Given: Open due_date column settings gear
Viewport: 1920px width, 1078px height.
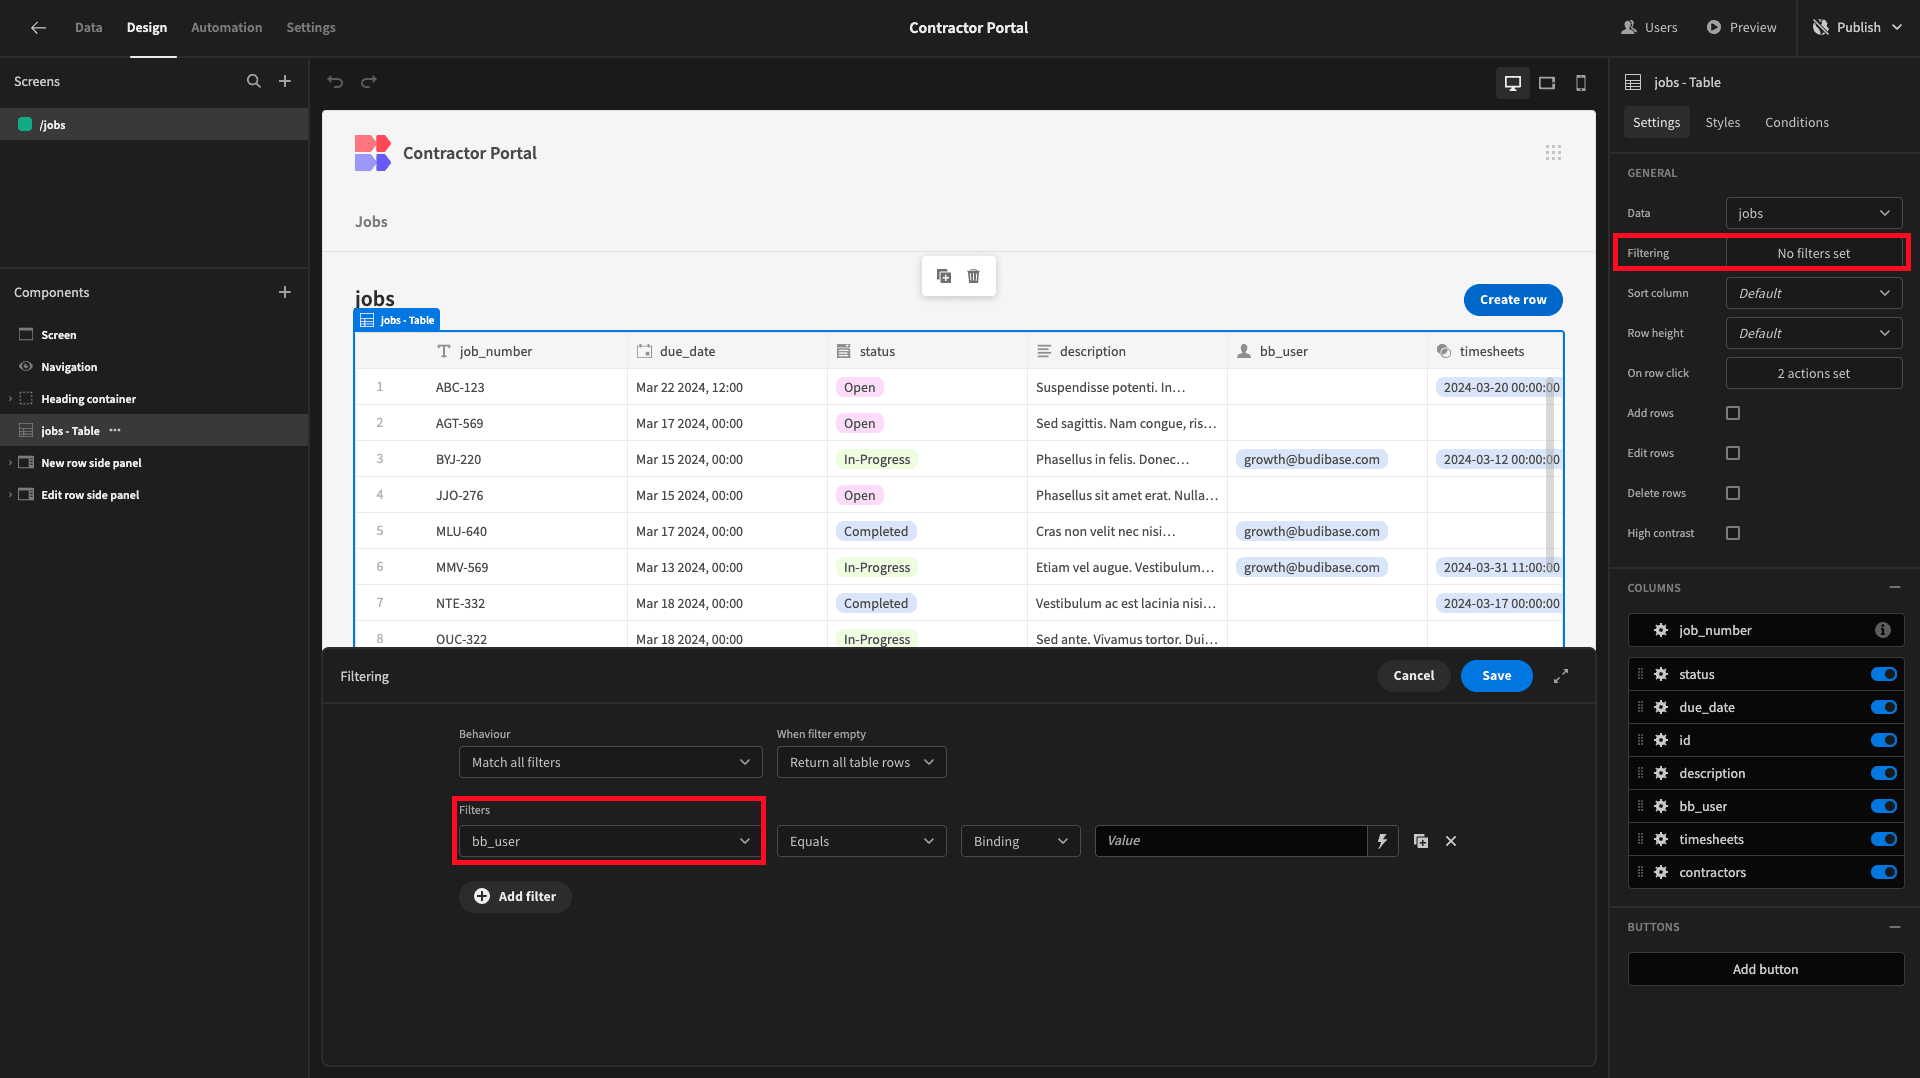Looking at the screenshot, I should pos(1661,707).
